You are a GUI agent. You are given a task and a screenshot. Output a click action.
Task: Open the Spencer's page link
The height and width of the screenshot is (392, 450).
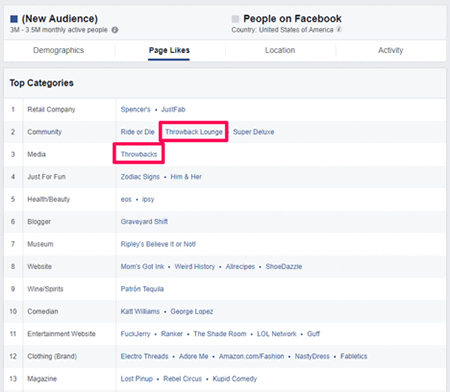pyautogui.click(x=136, y=109)
